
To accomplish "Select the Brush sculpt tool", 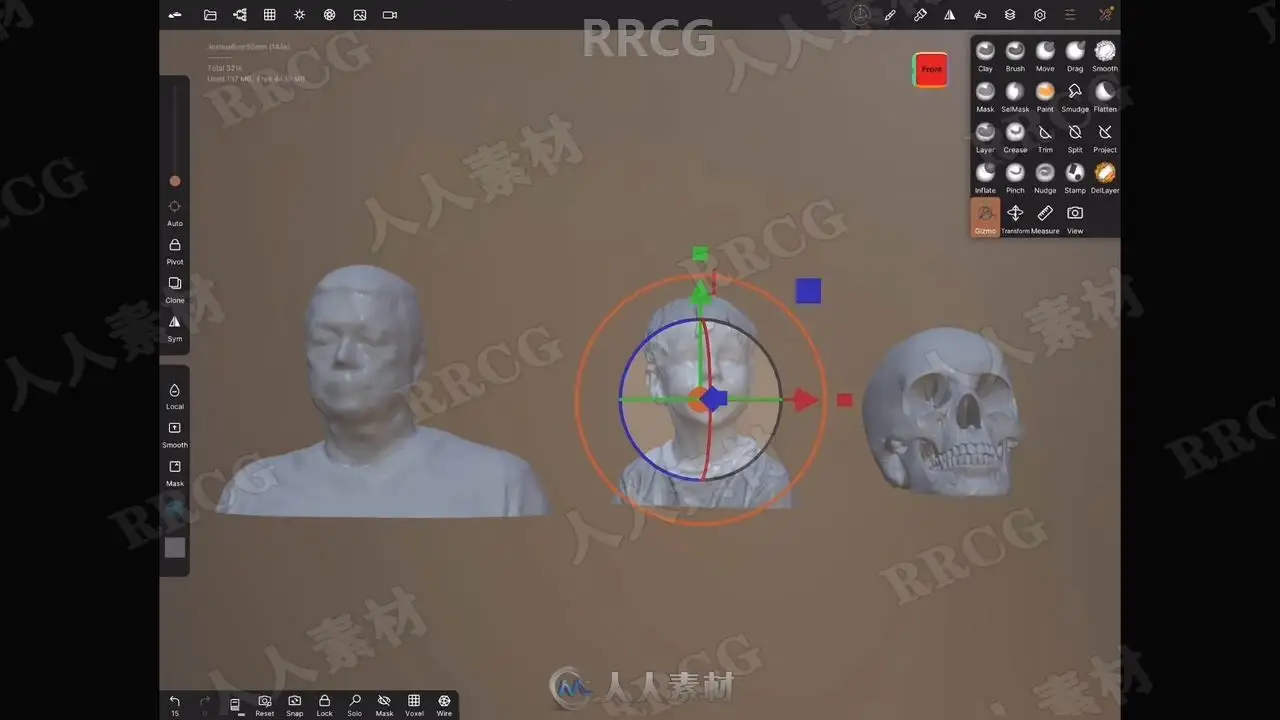I will click(x=1015, y=56).
